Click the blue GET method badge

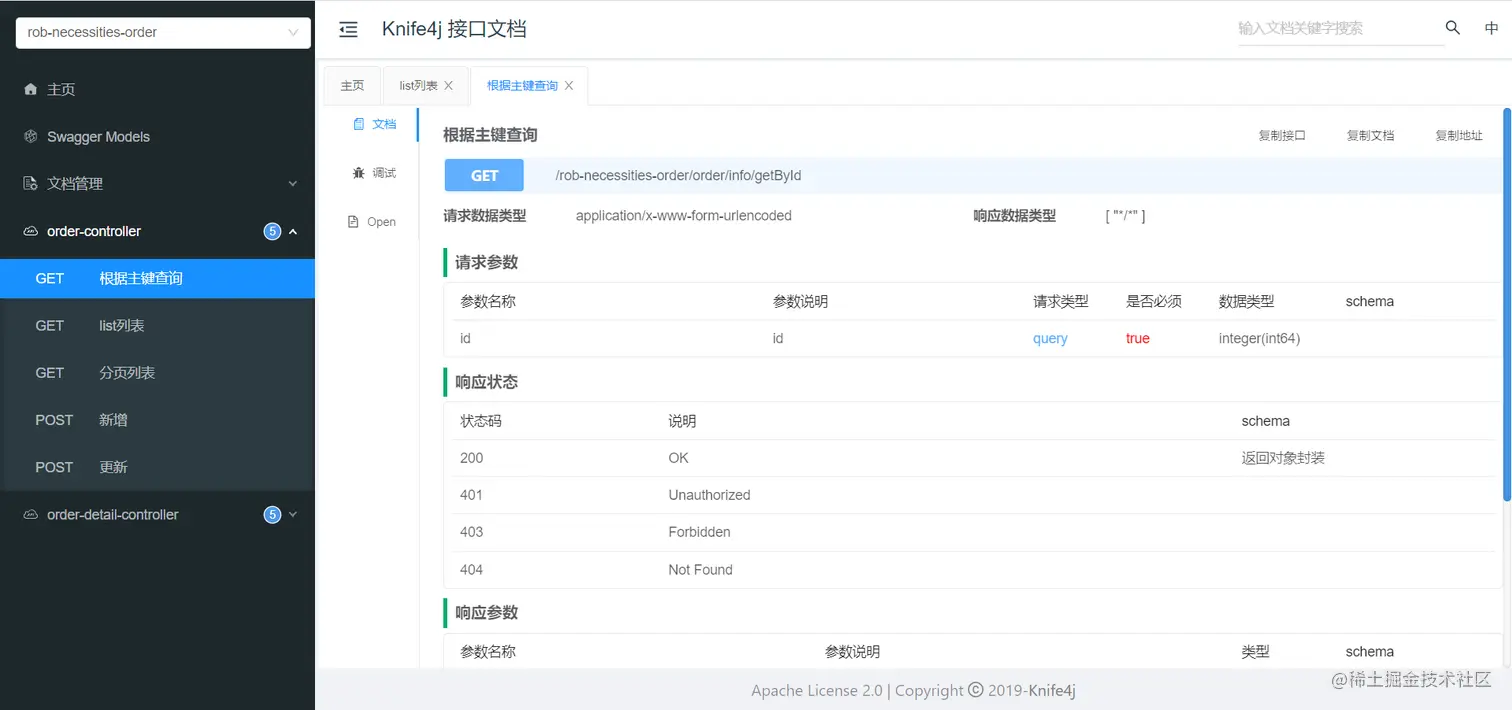[x=484, y=175]
